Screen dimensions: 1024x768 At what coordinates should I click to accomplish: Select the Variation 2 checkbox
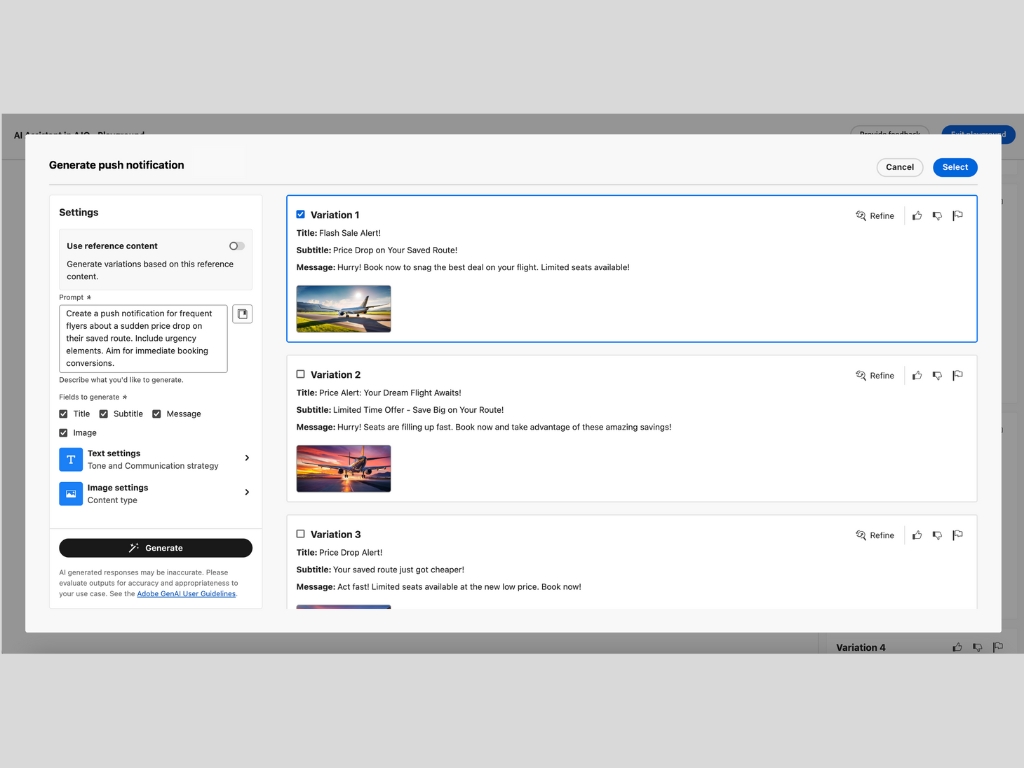pyautogui.click(x=301, y=374)
